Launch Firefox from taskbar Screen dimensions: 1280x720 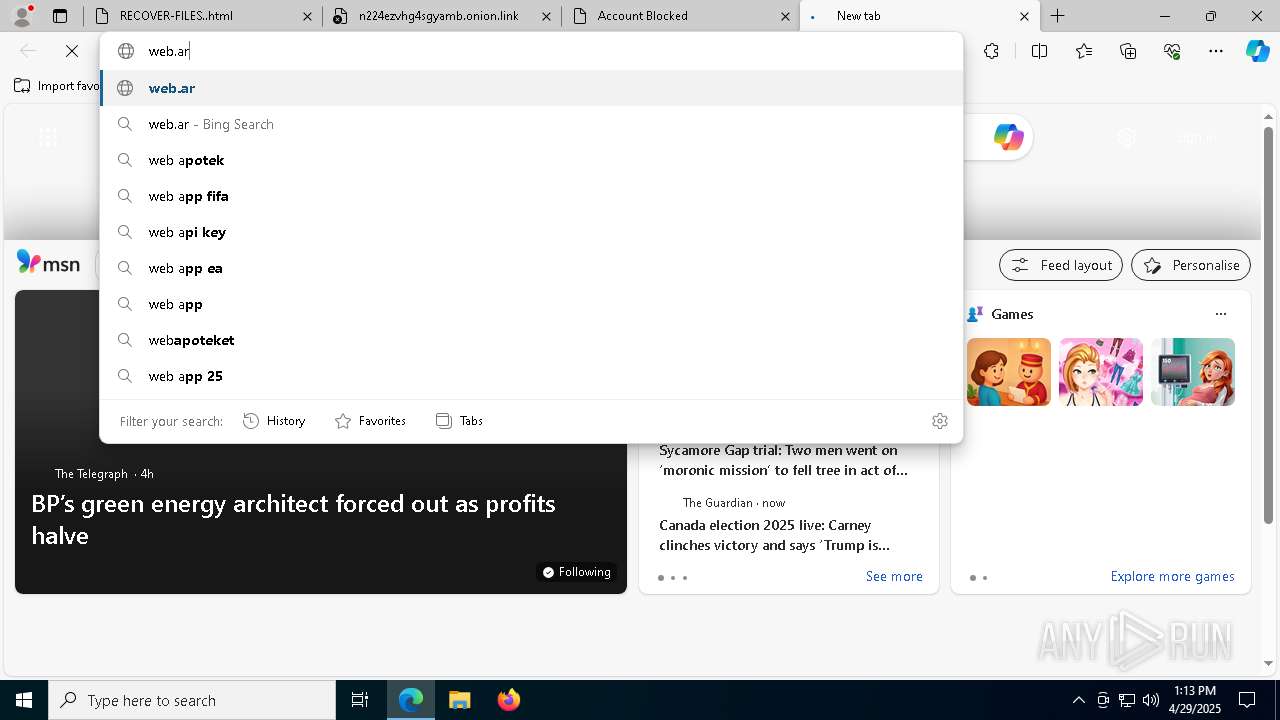click(x=508, y=700)
